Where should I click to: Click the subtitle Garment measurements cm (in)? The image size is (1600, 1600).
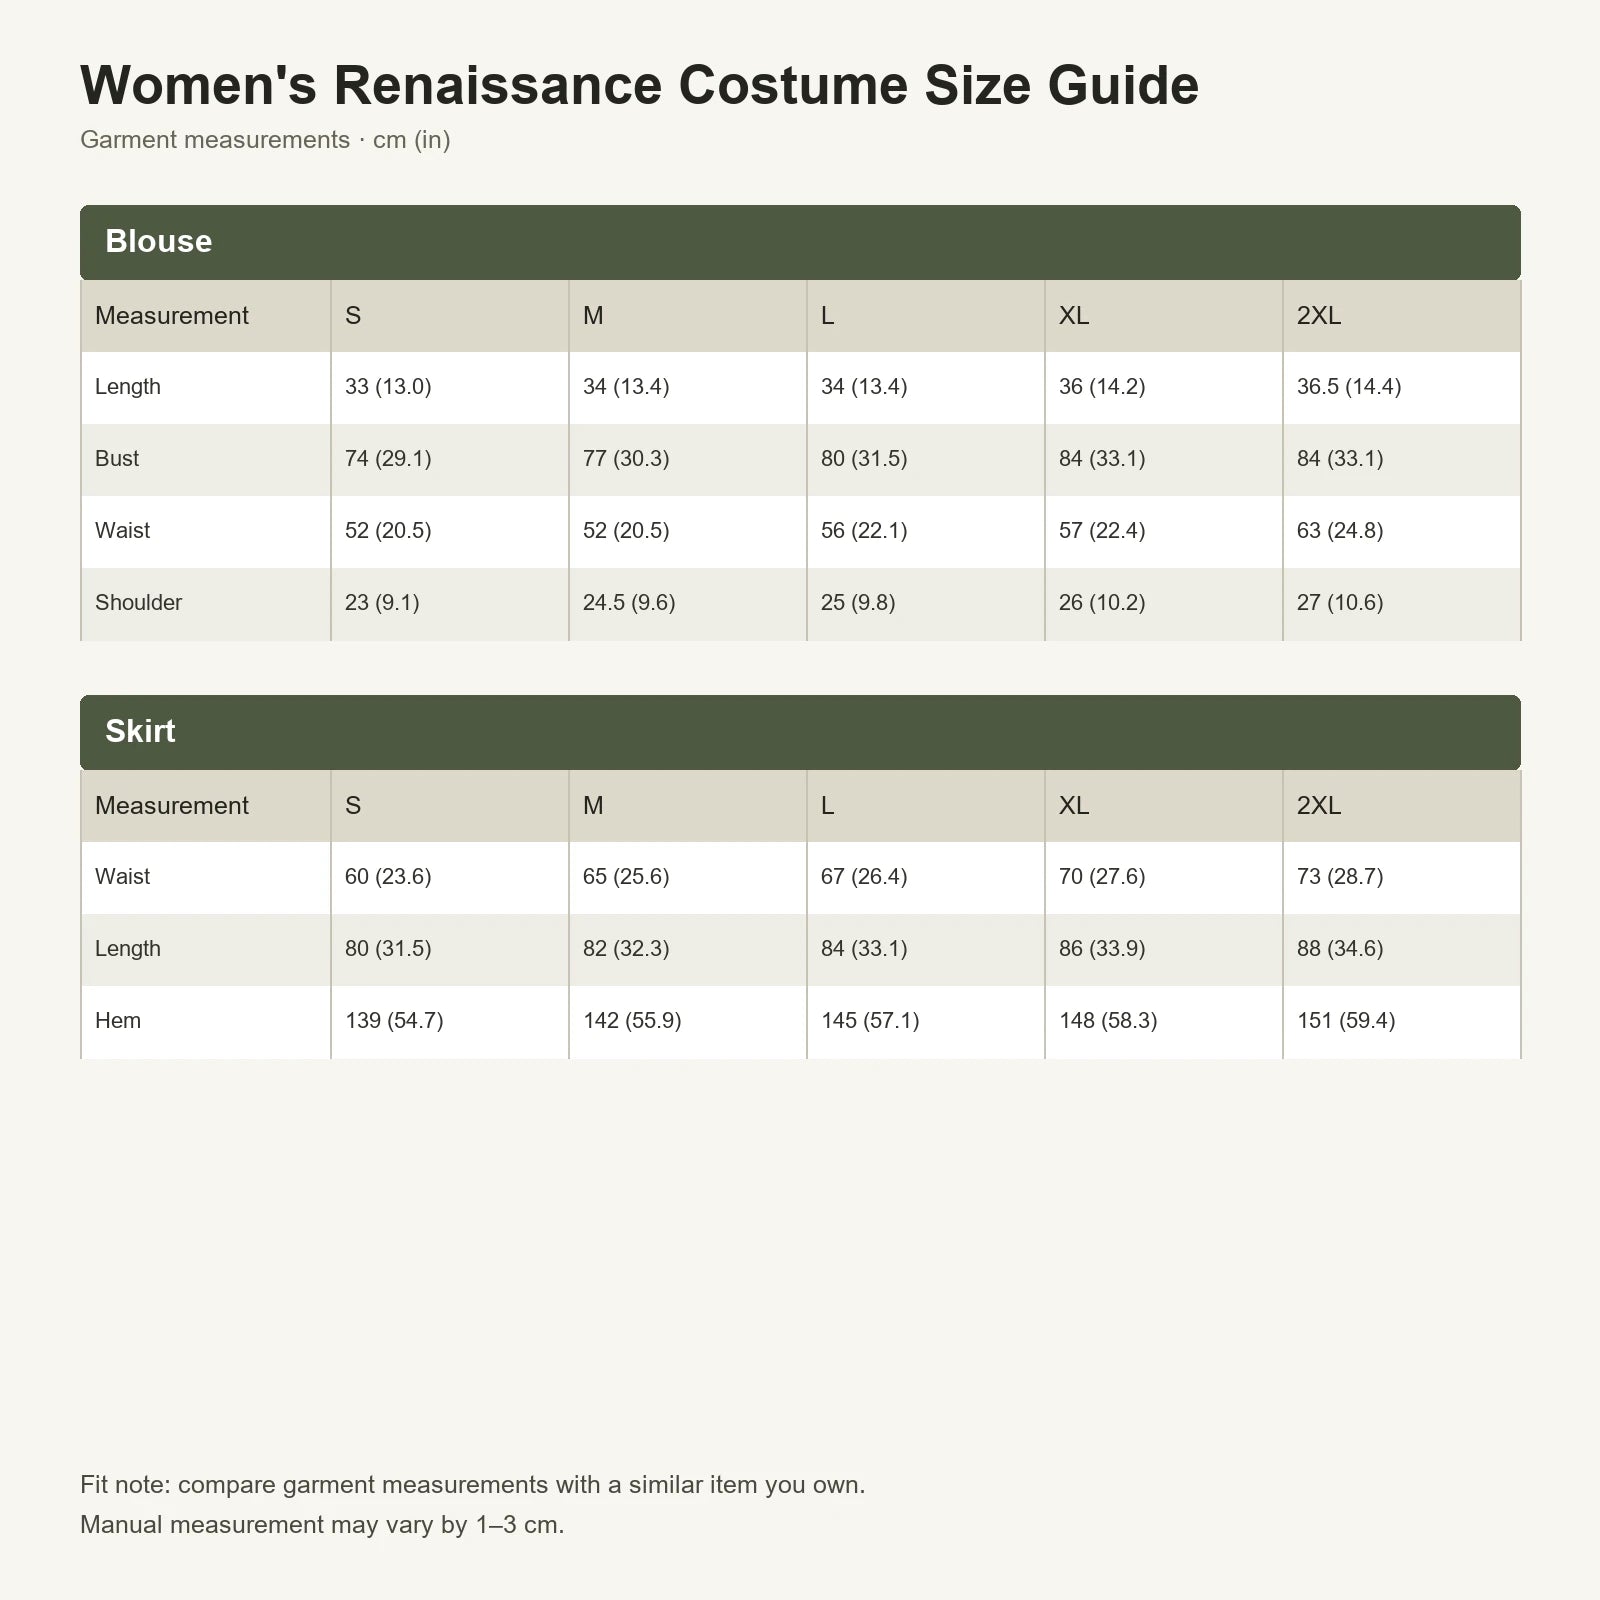tap(265, 140)
